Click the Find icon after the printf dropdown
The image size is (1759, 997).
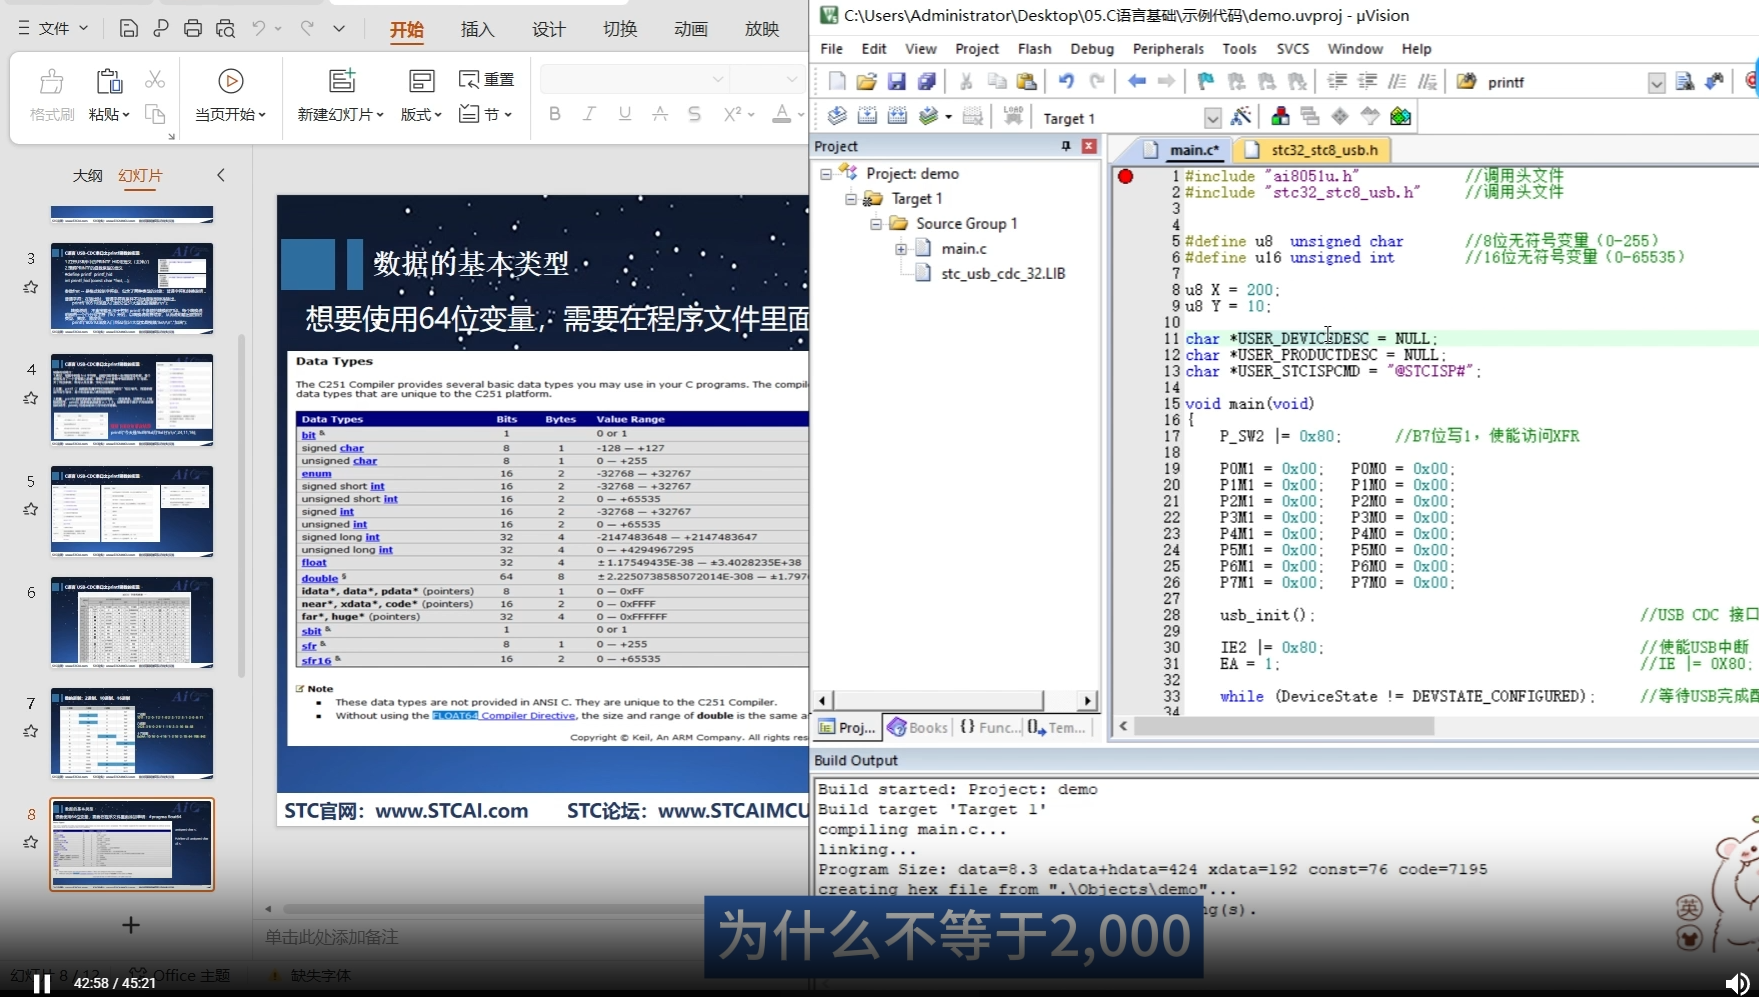1685,82
